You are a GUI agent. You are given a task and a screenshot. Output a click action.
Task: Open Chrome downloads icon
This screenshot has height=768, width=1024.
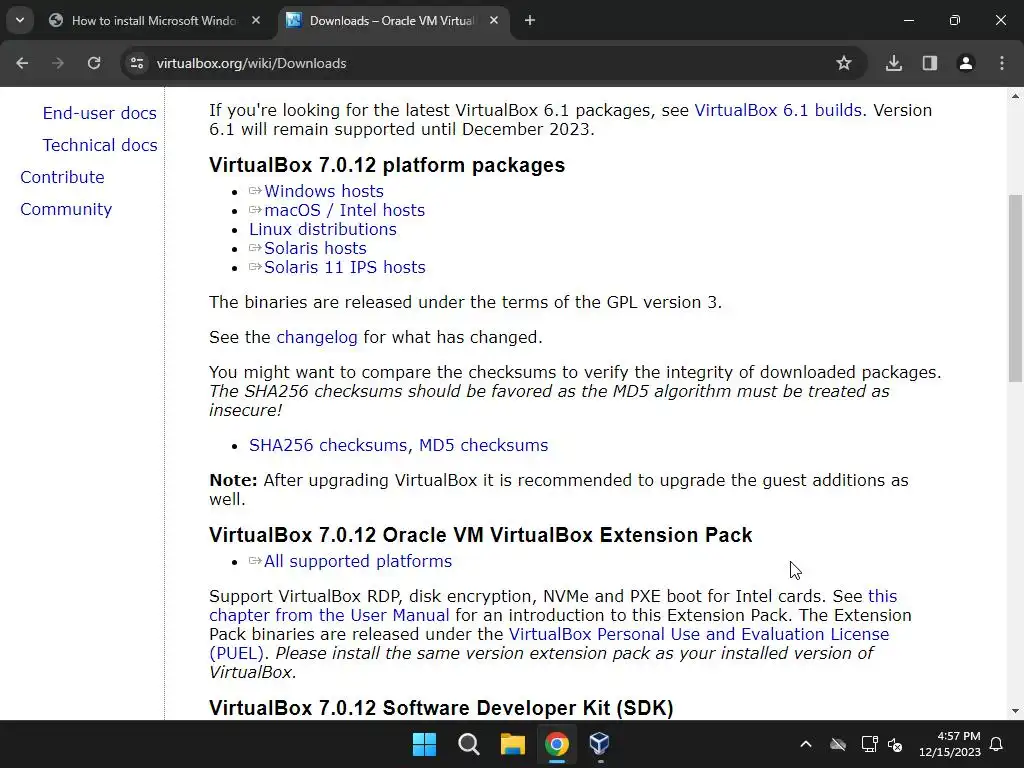tap(894, 63)
